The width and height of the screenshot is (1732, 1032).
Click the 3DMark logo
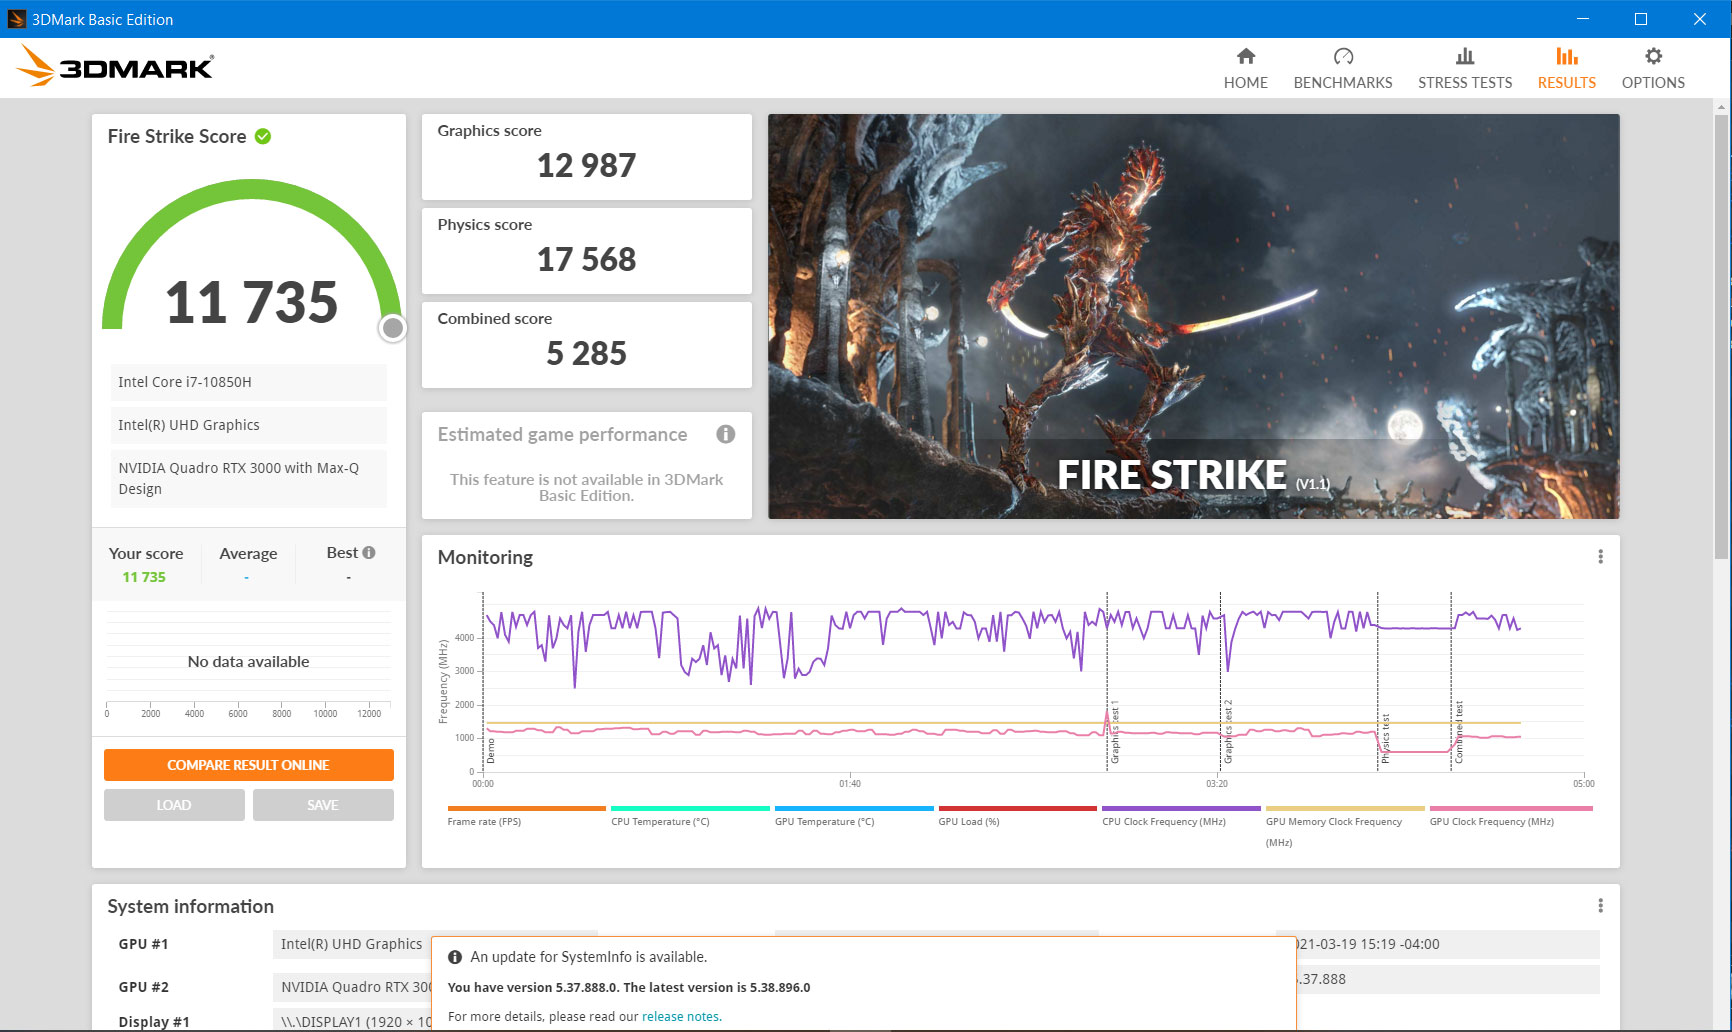click(x=114, y=66)
